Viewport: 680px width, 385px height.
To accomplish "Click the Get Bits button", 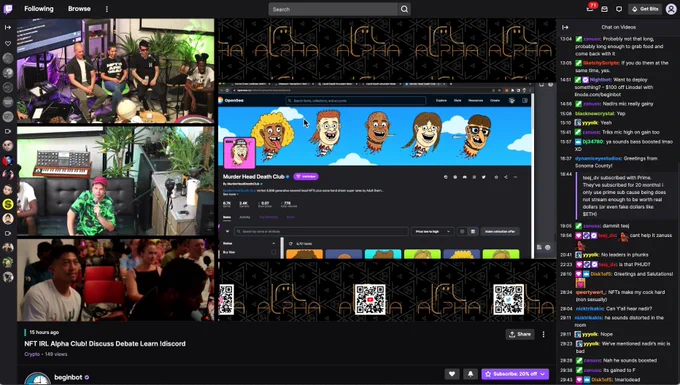I will click(x=645, y=9).
